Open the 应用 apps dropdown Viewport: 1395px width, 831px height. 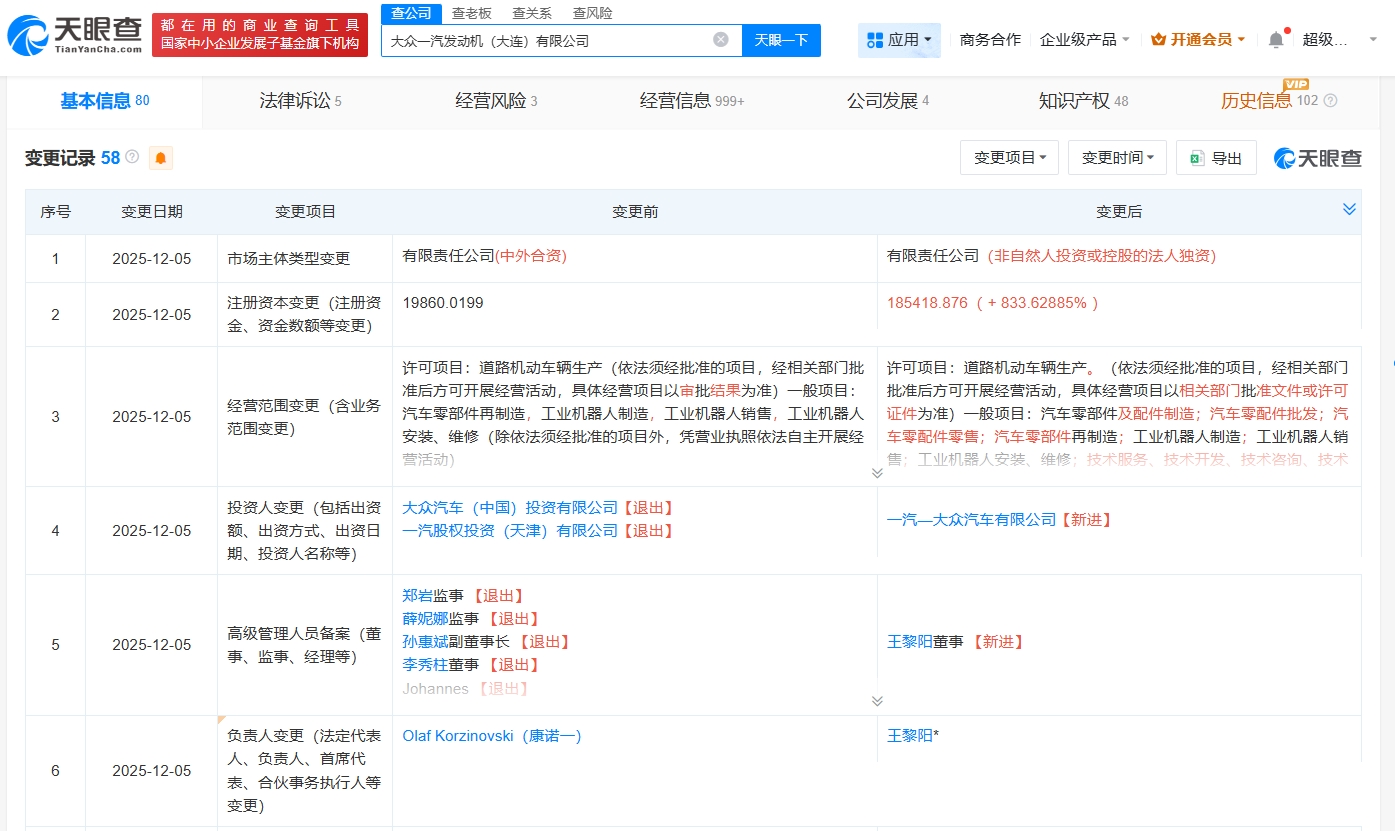899,40
